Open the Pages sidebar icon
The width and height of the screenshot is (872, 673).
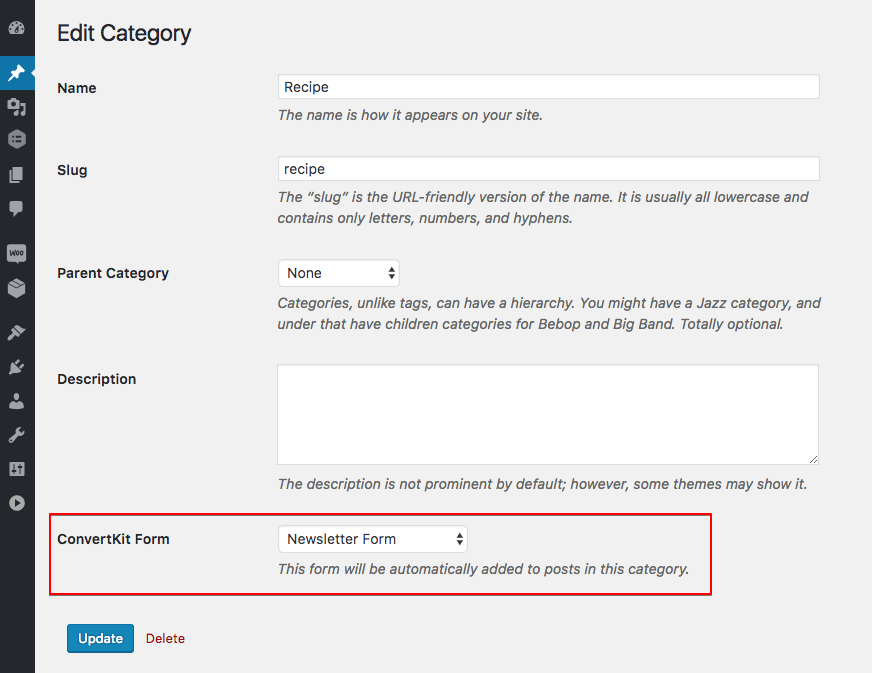pos(16,172)
